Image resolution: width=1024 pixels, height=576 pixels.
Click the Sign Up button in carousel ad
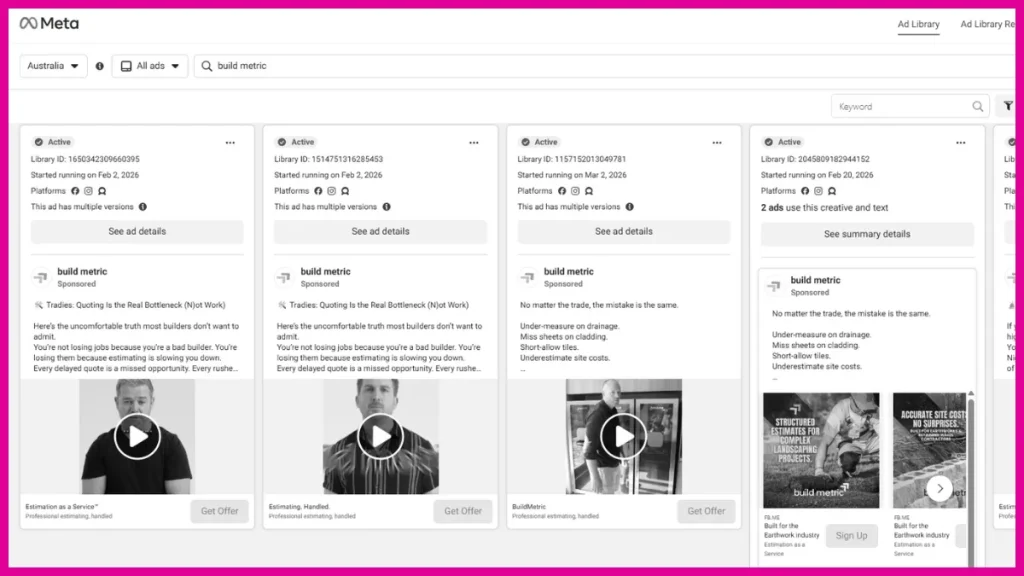pyautogui.click(x=852, y=536)
